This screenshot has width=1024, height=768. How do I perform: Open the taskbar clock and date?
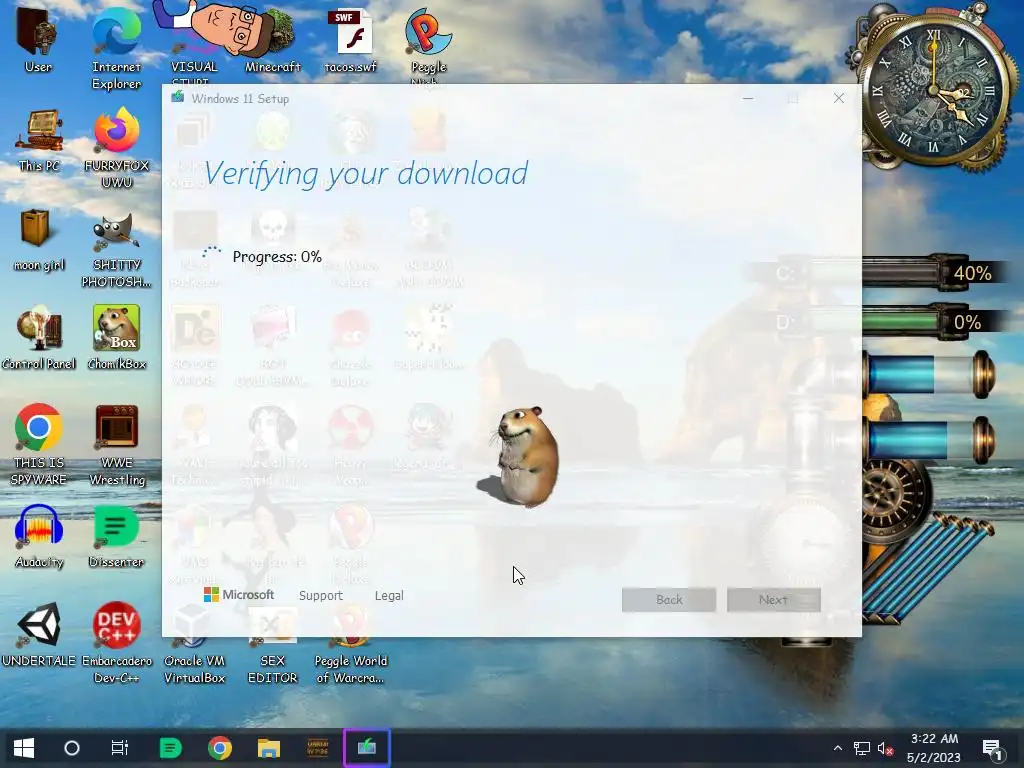click(x=934, y=748)
